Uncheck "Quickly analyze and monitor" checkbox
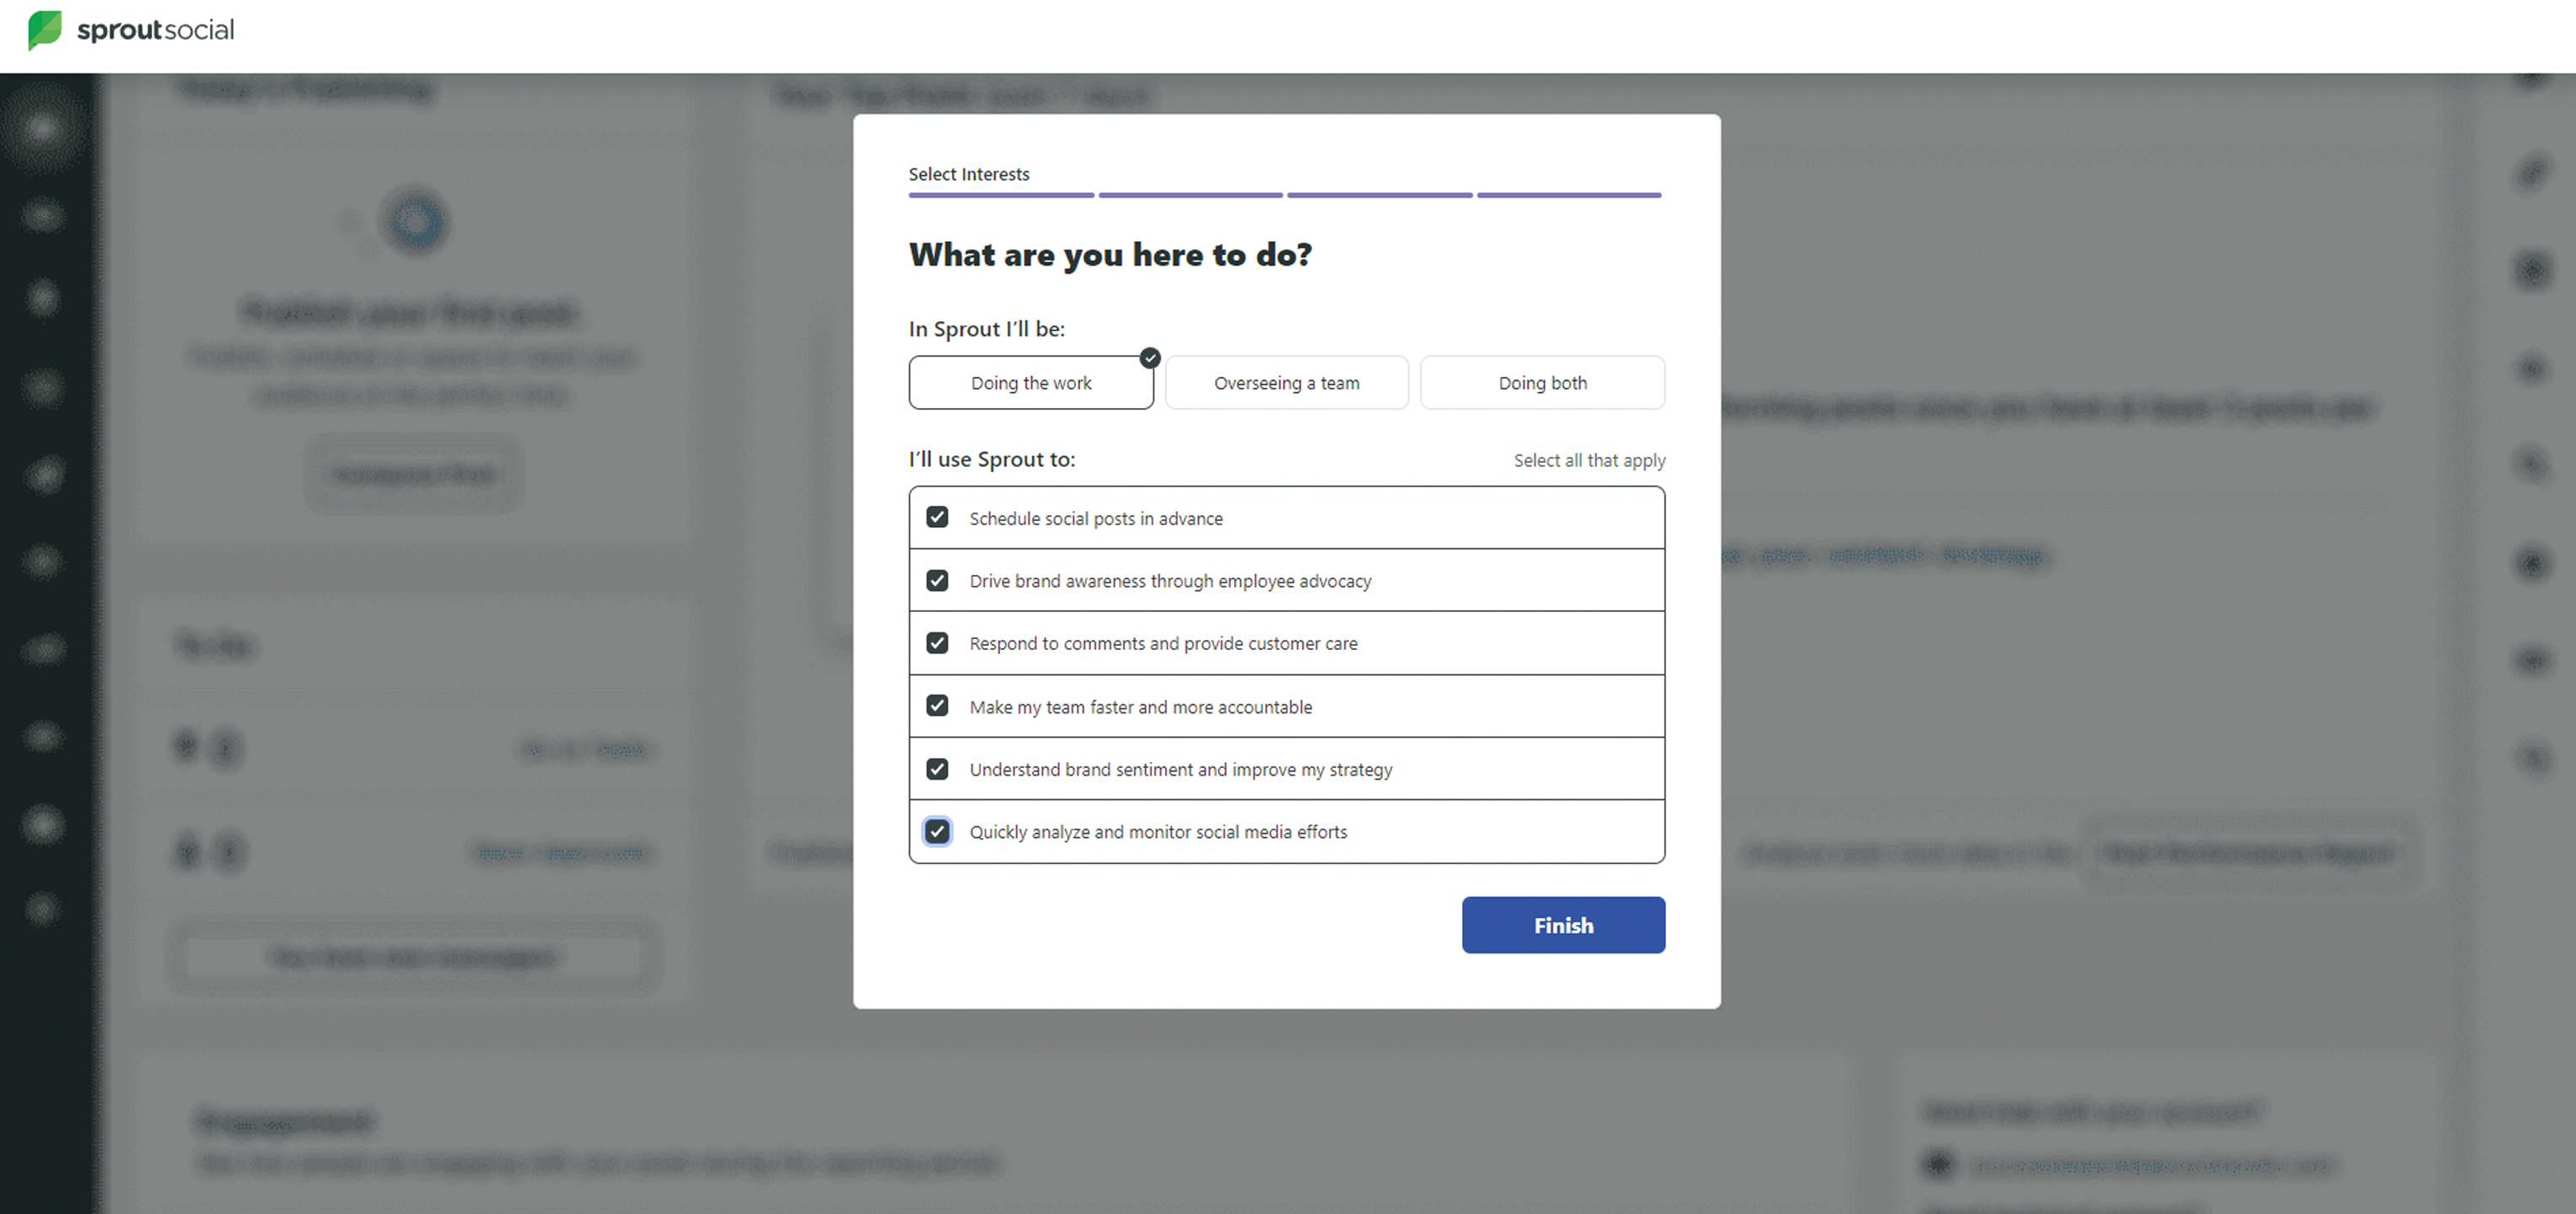Viewport: 2576px width, 1214px height. click(937, 832)
